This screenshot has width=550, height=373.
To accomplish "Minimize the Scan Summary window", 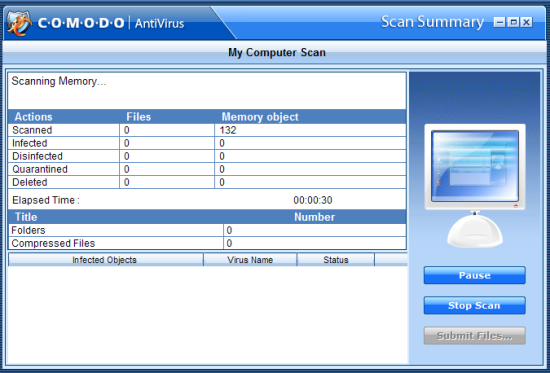I will tap(499, 22).
